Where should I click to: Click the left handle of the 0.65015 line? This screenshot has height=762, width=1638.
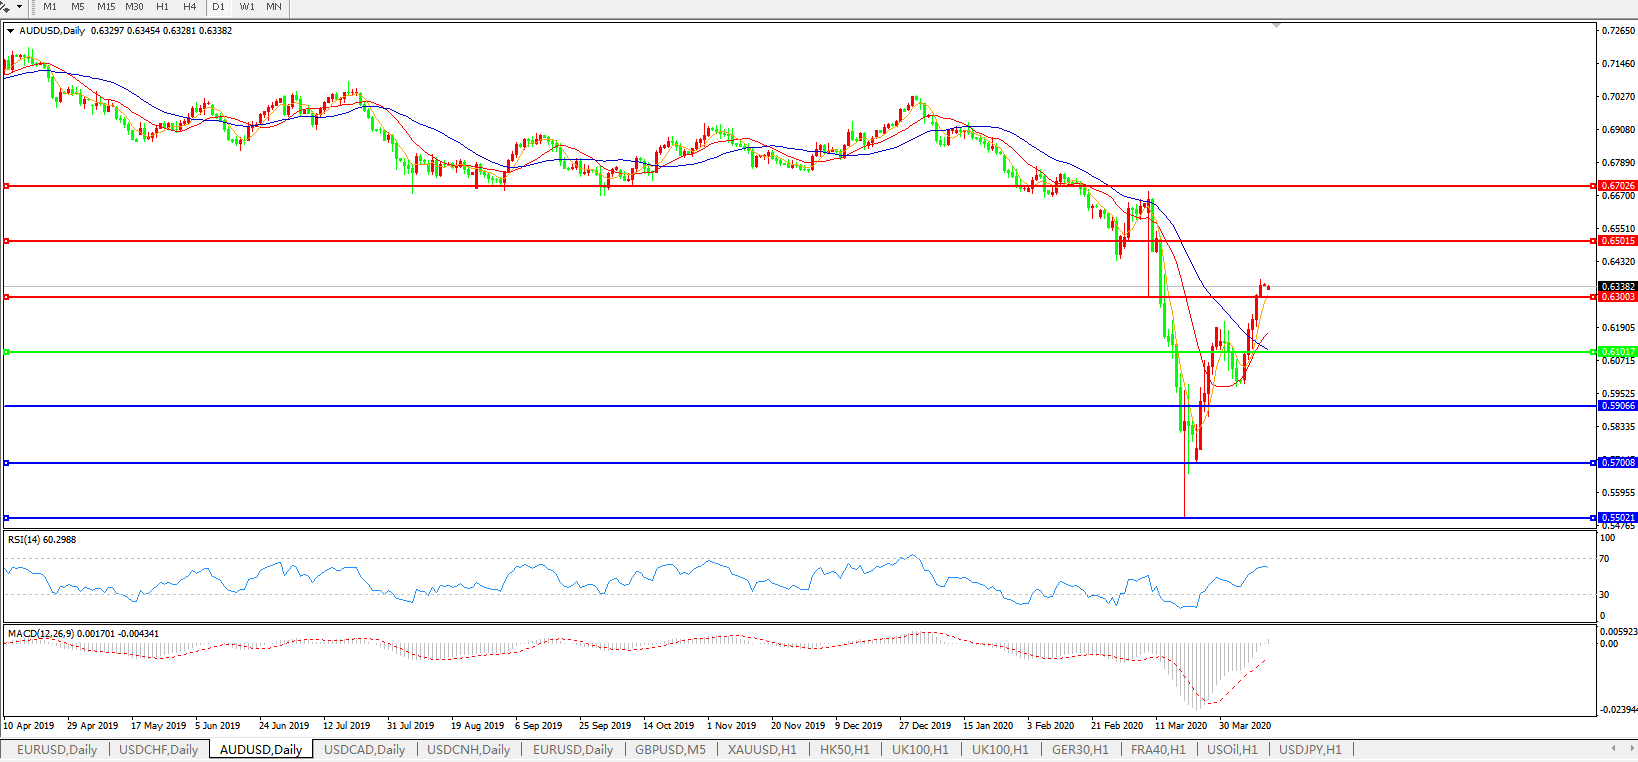[7, 241]
